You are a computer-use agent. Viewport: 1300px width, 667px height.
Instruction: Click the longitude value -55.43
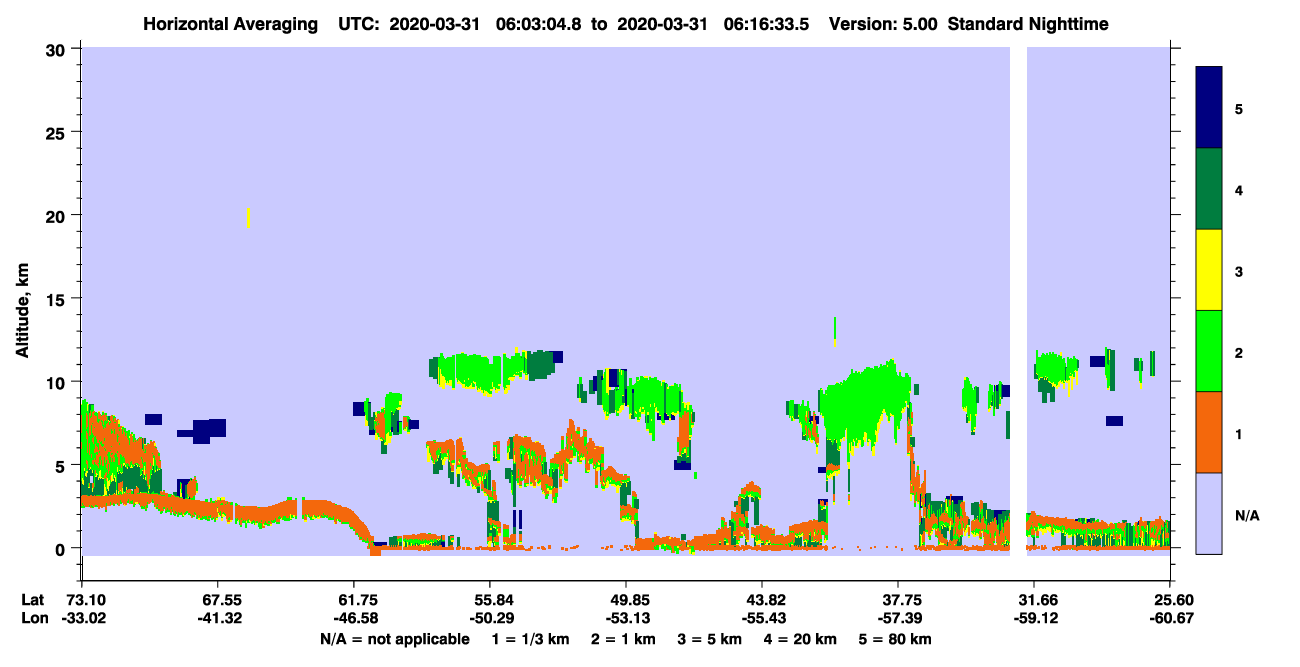(x=762, y=618)
